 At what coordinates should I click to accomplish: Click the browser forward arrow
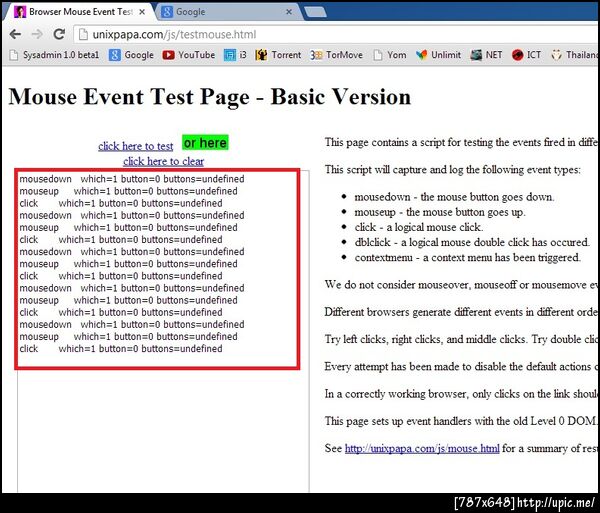(37, 34)
